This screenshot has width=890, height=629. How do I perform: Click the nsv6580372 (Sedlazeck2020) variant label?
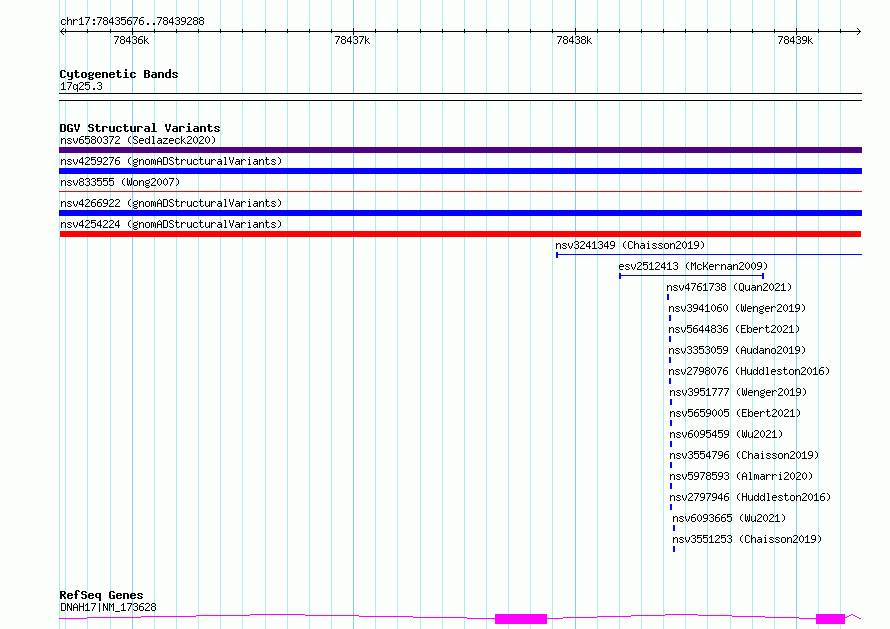pyautogui.click(x=138, y=140)
